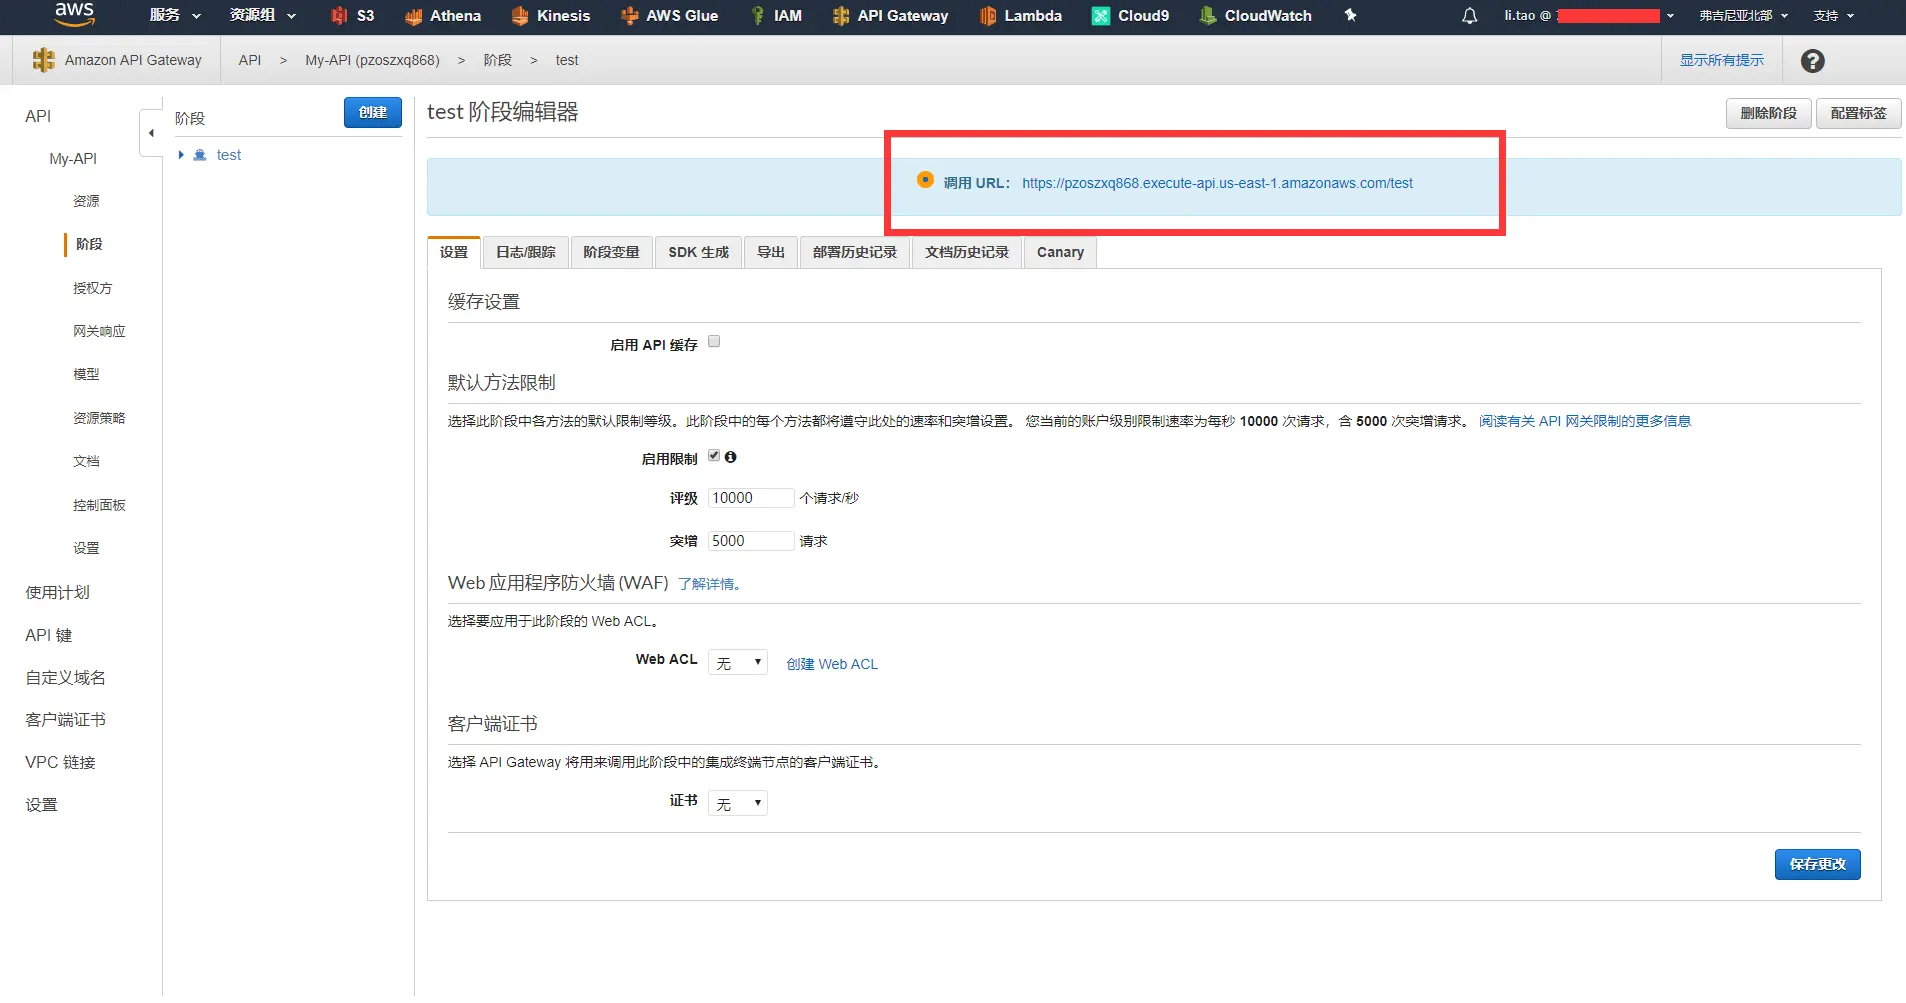The width and height of the screenshot is (1906, 1003).
Task: Open 客户端证书 in the sidebar
Action: click(x=65, y=720)
